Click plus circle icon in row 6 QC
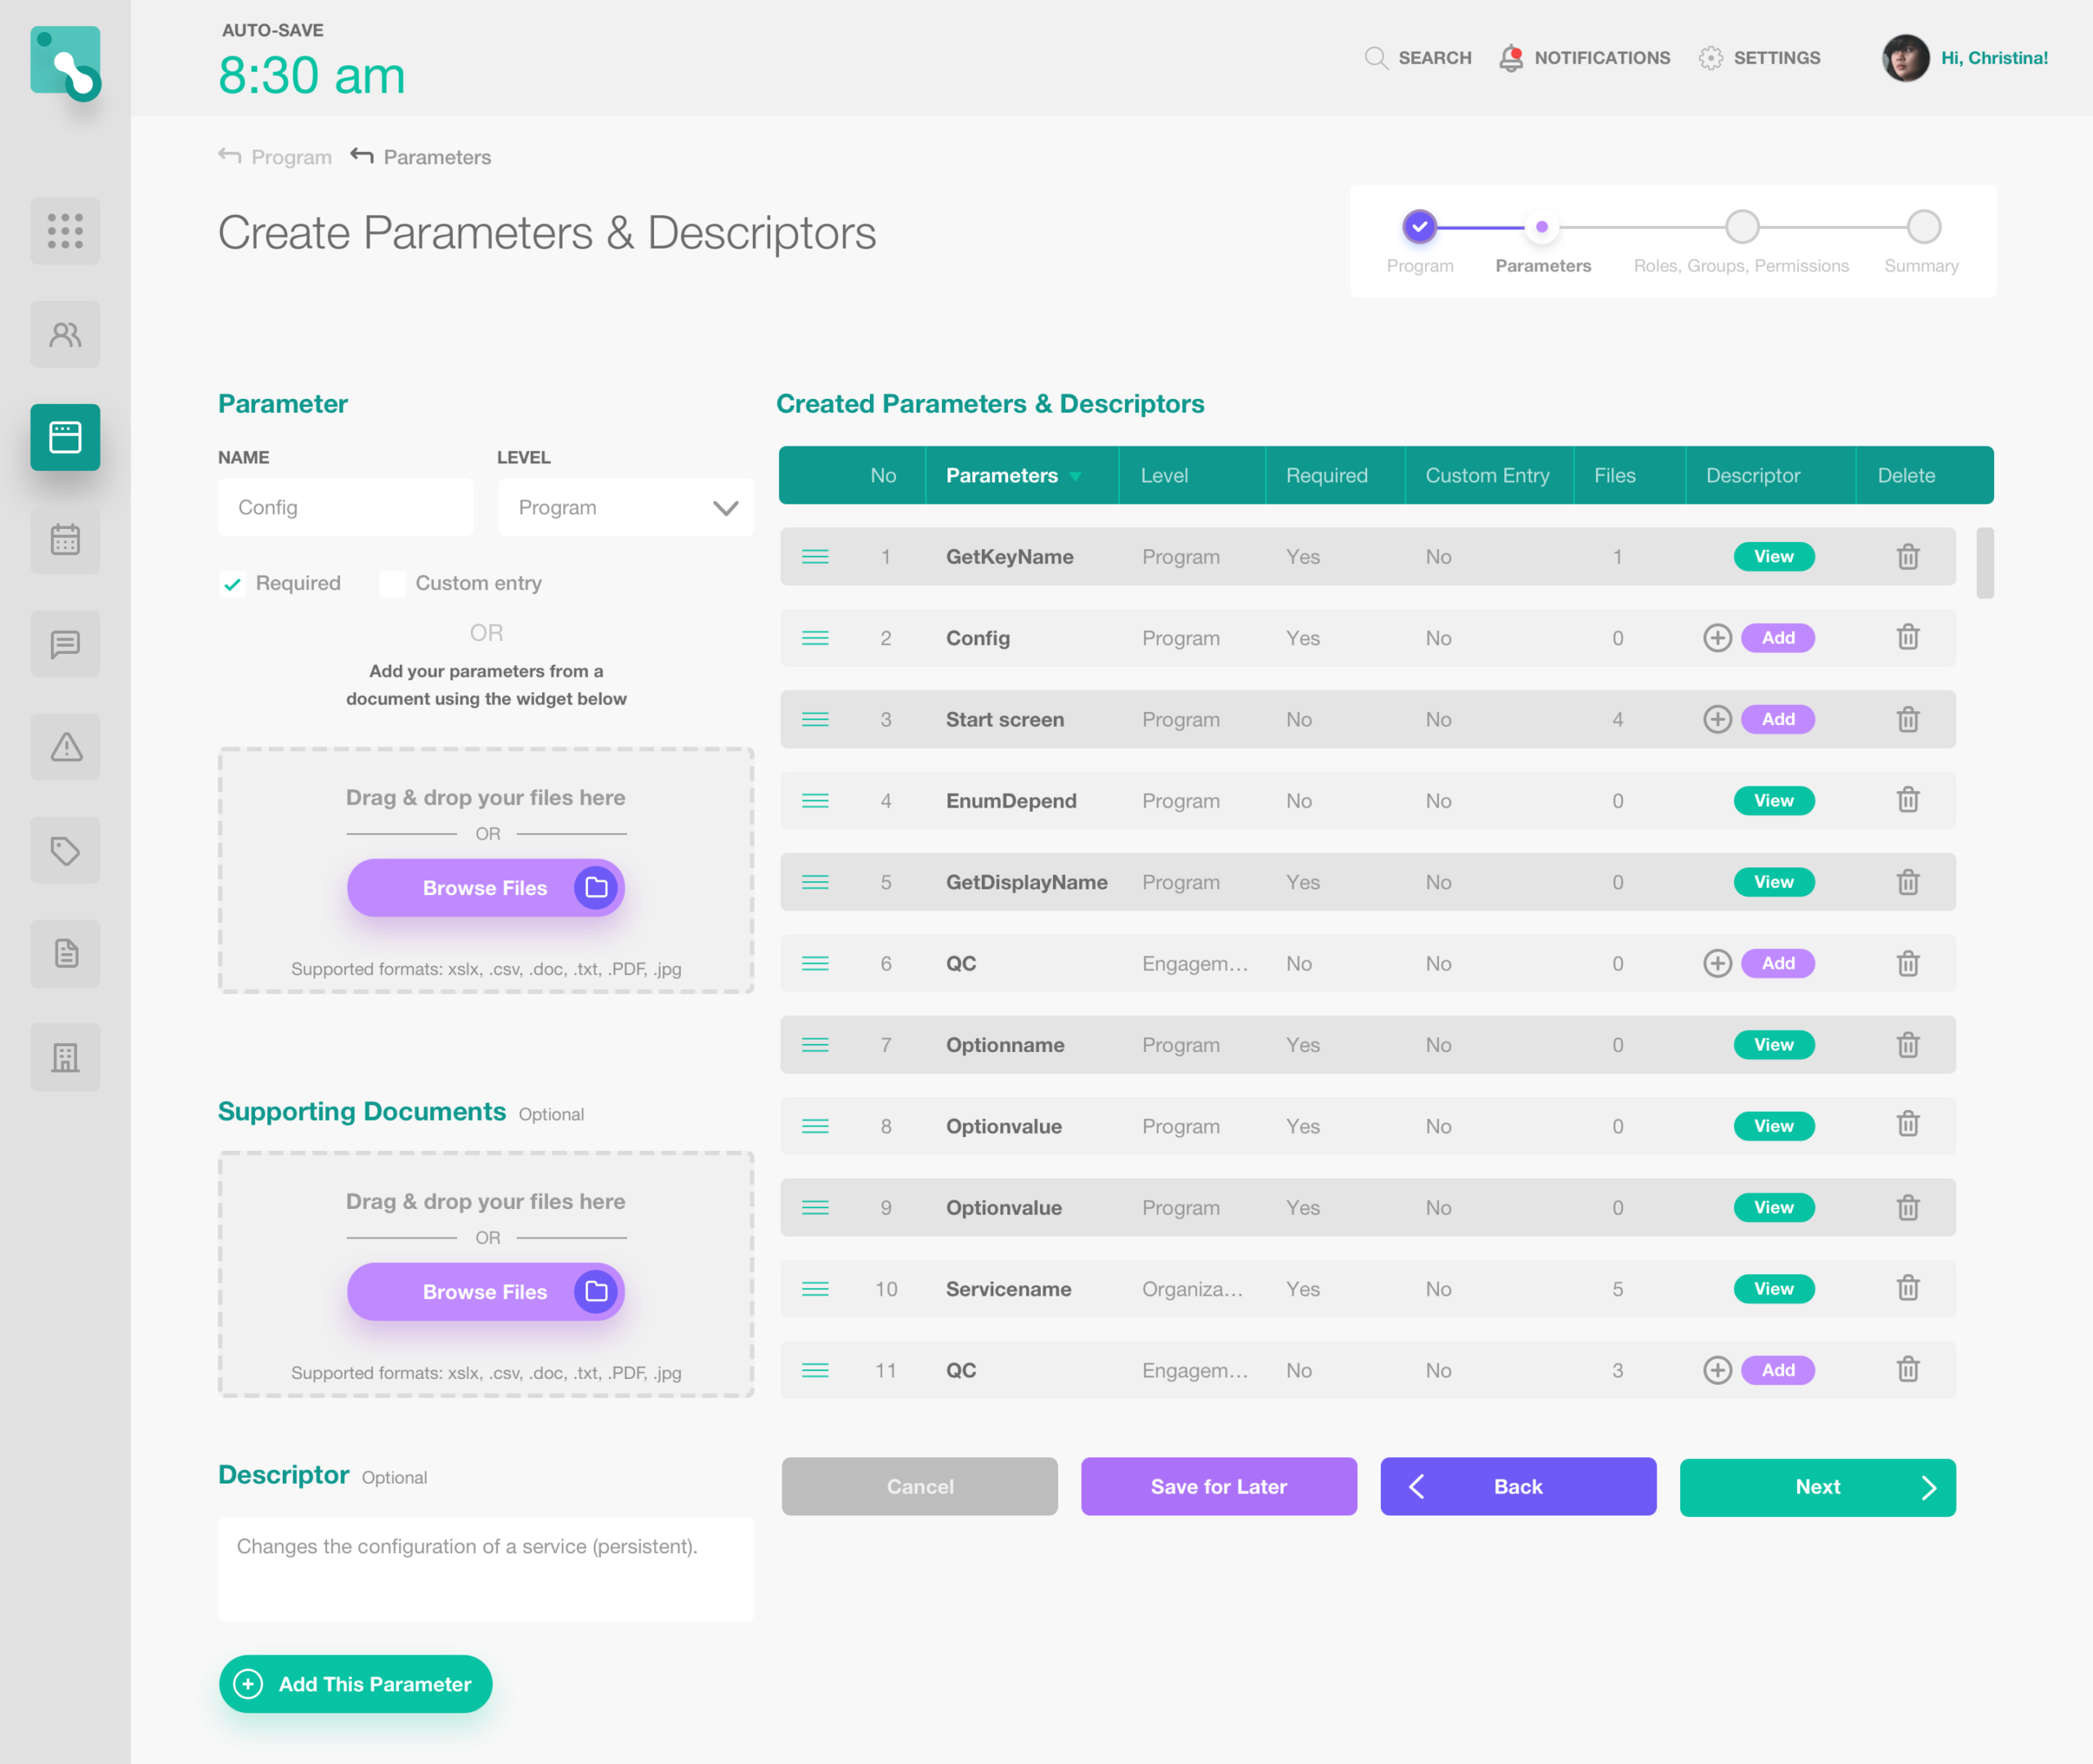This screenshot has height=1764, width=2093. point(1717,963)
